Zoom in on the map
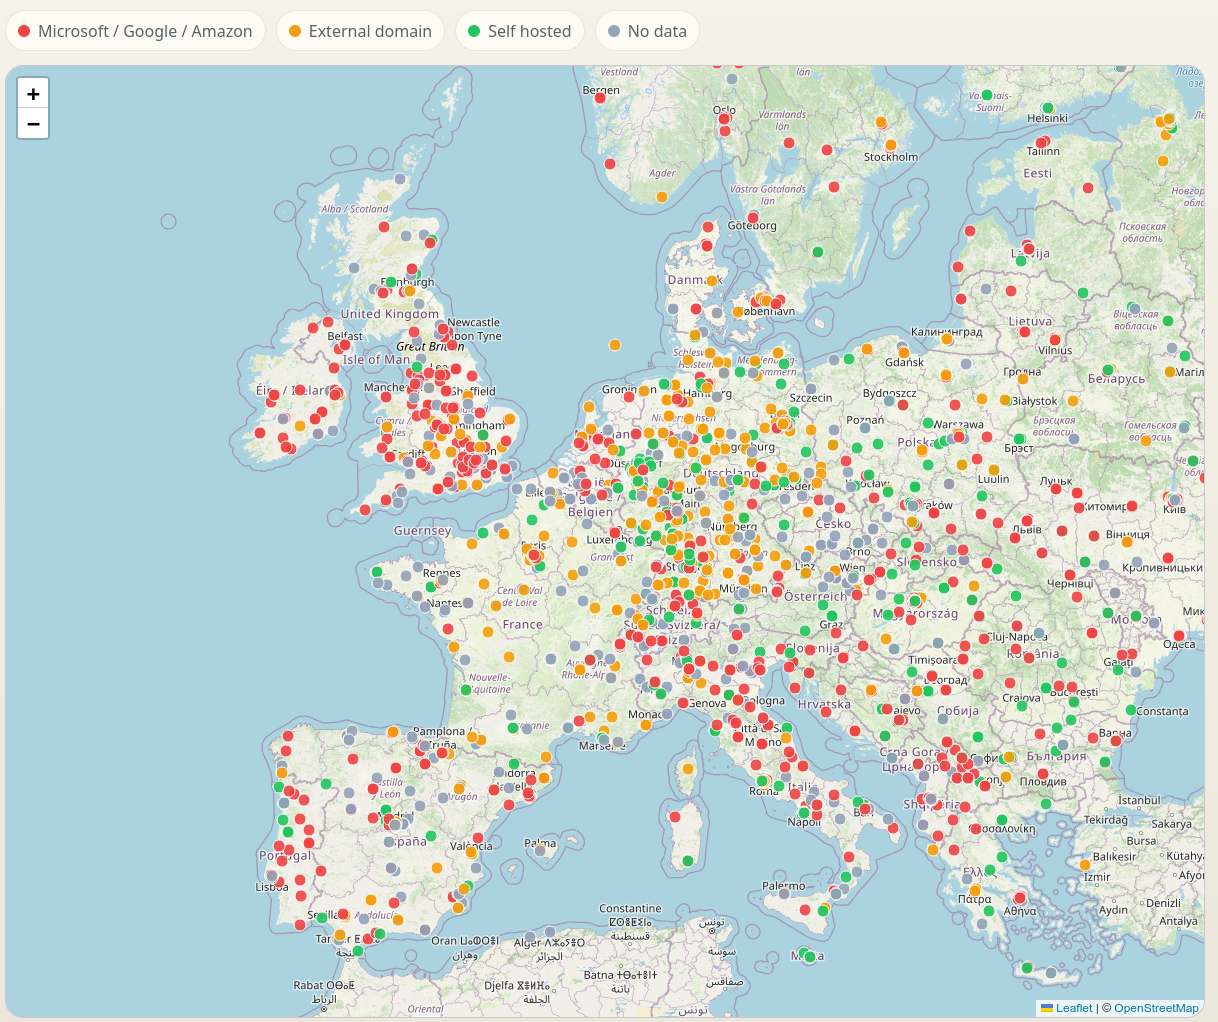The image size is (1218, 1022). tap(33, 94)
